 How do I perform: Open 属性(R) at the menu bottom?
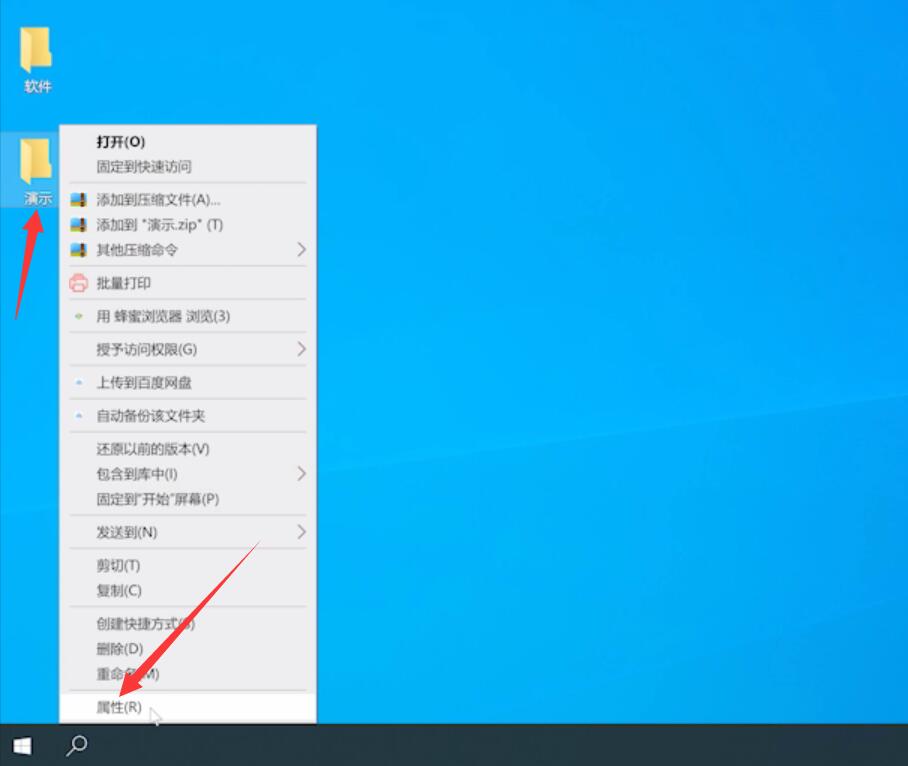coord(188,708)
